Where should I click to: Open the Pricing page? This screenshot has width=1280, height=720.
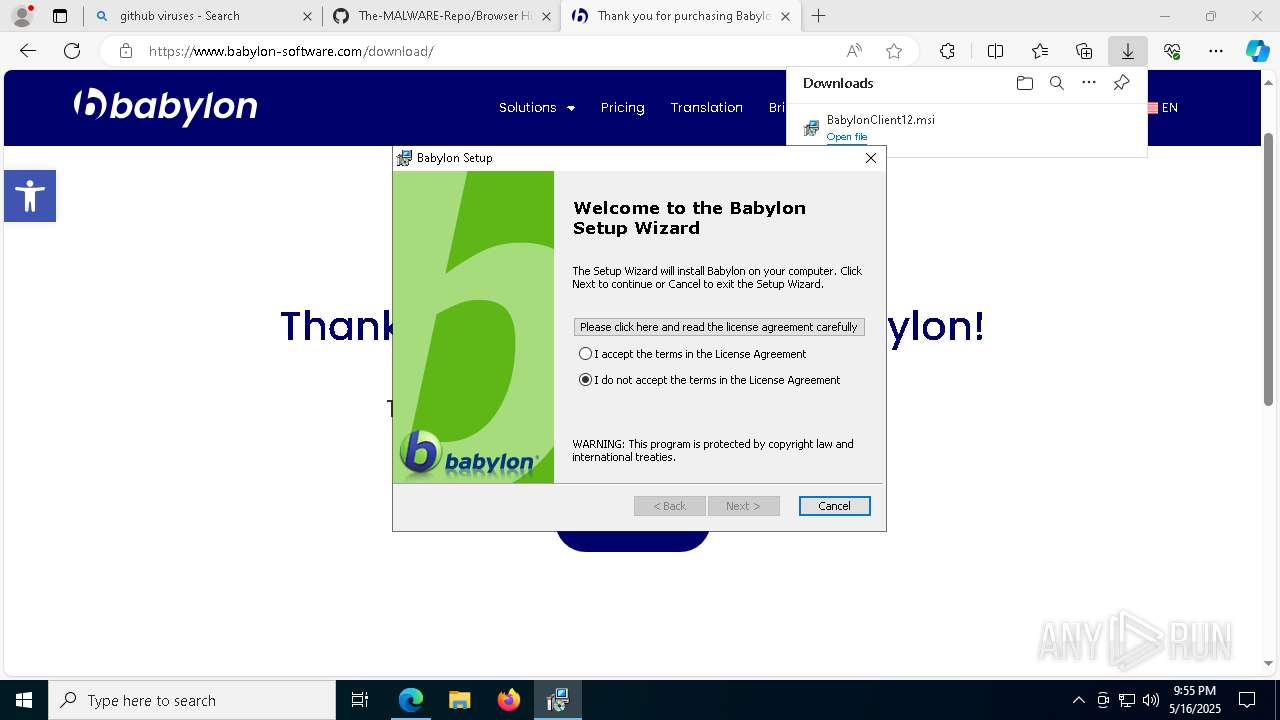coord(622,108)
